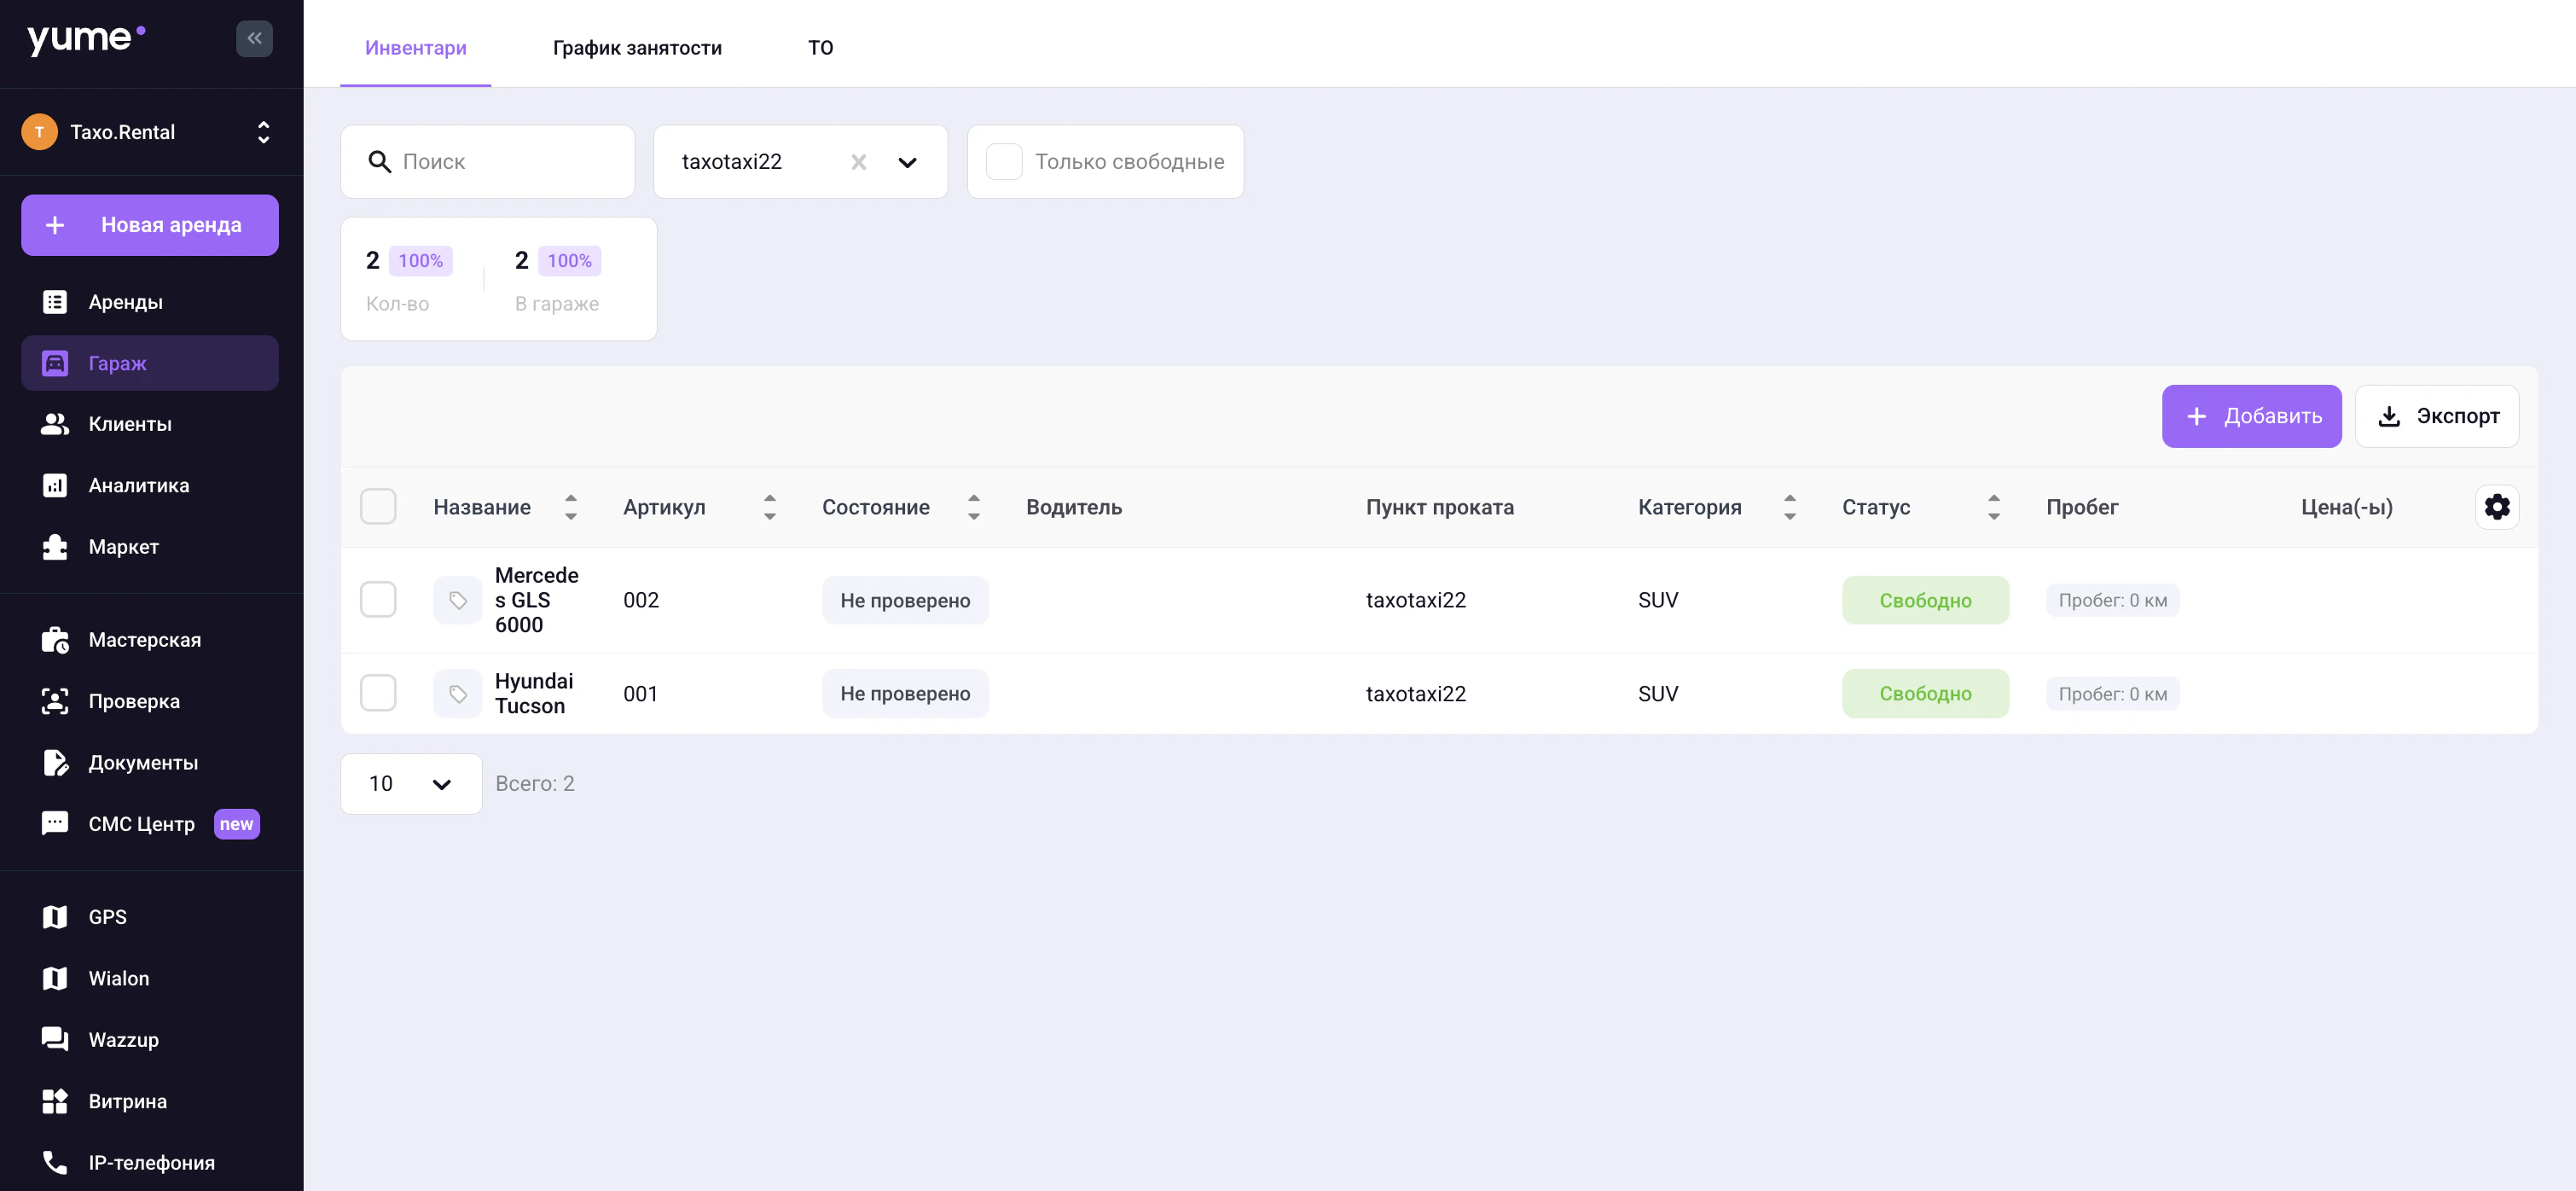The width and height of the screenshot is (2576, 1191).
Task: Open the rows-per-page dropdown showing 10
Action: (x=411, y=784)
